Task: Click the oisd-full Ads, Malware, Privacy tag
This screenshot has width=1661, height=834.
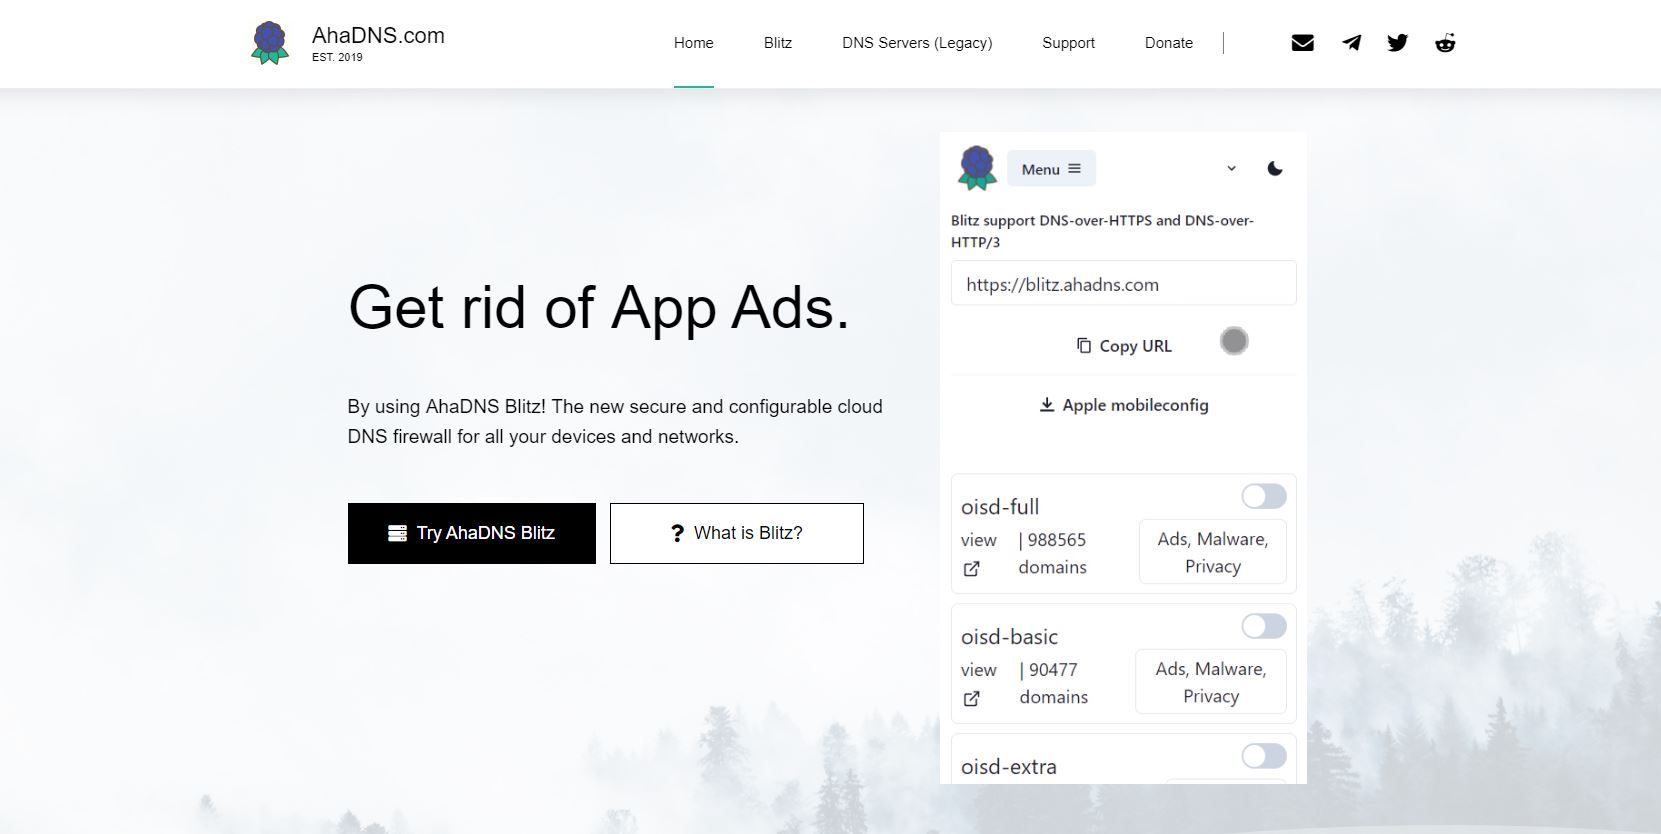Action: [x=1213, y=552]
